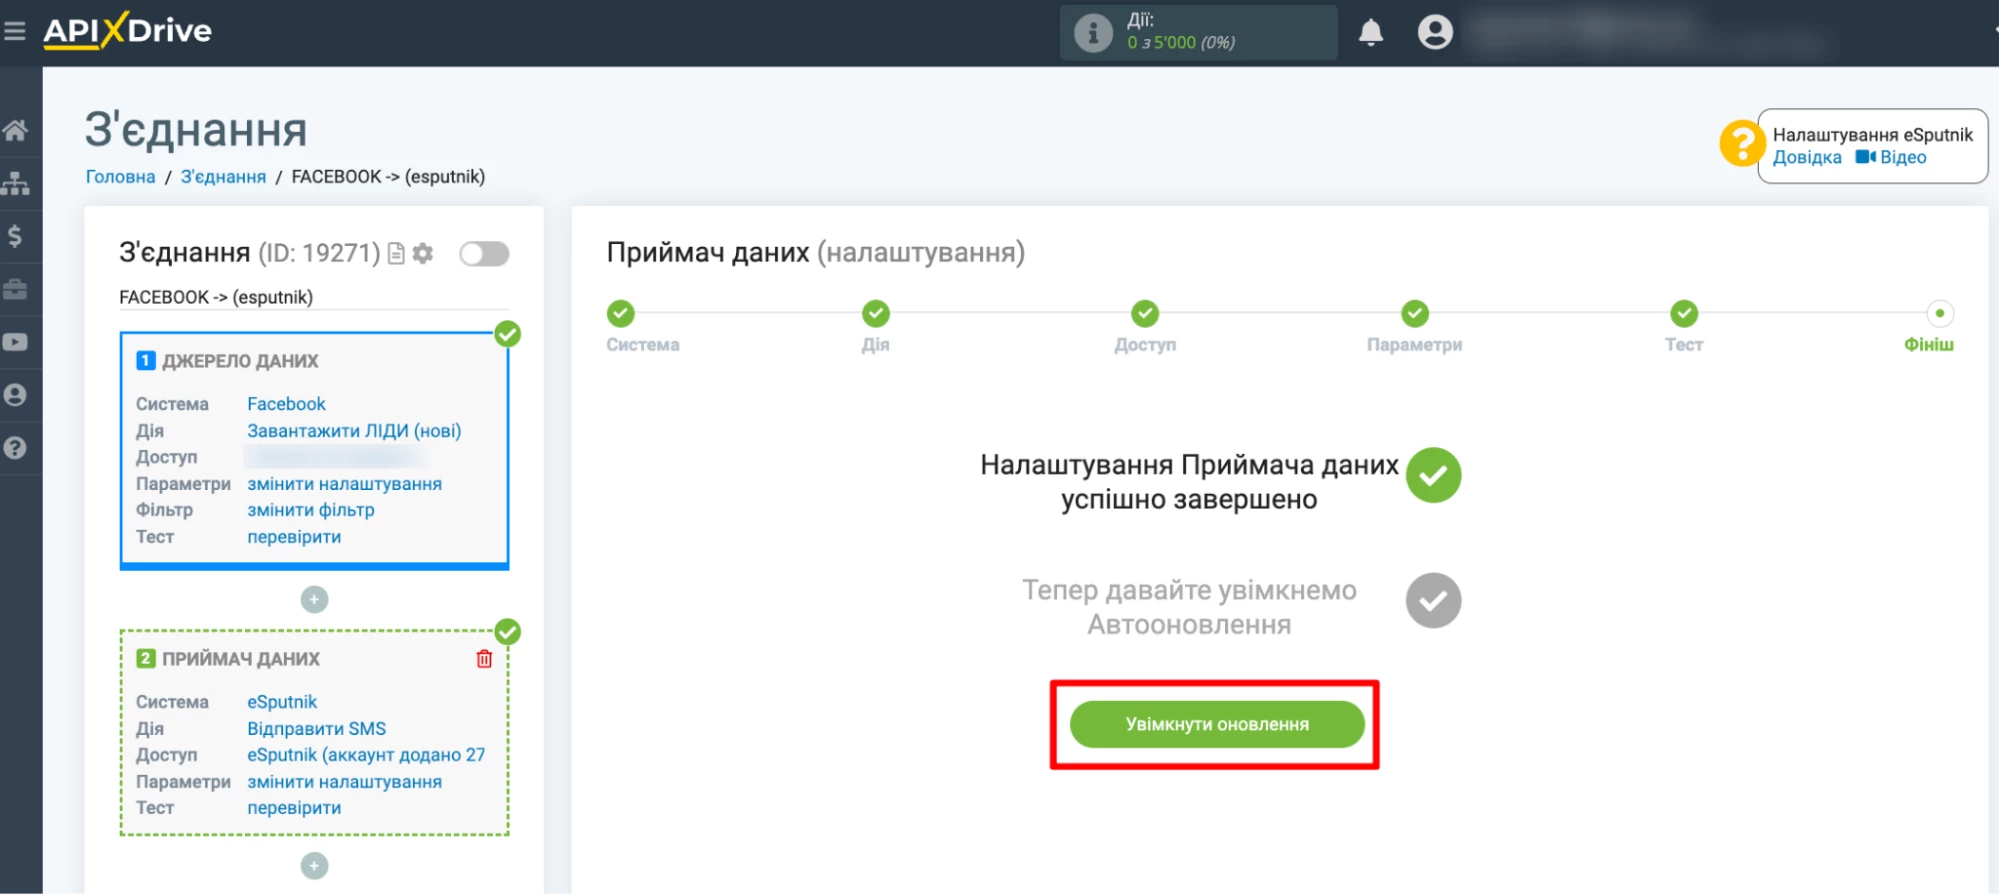Click green check beside settings completed message
The image size is (1999, 895).
point(1433,475)
